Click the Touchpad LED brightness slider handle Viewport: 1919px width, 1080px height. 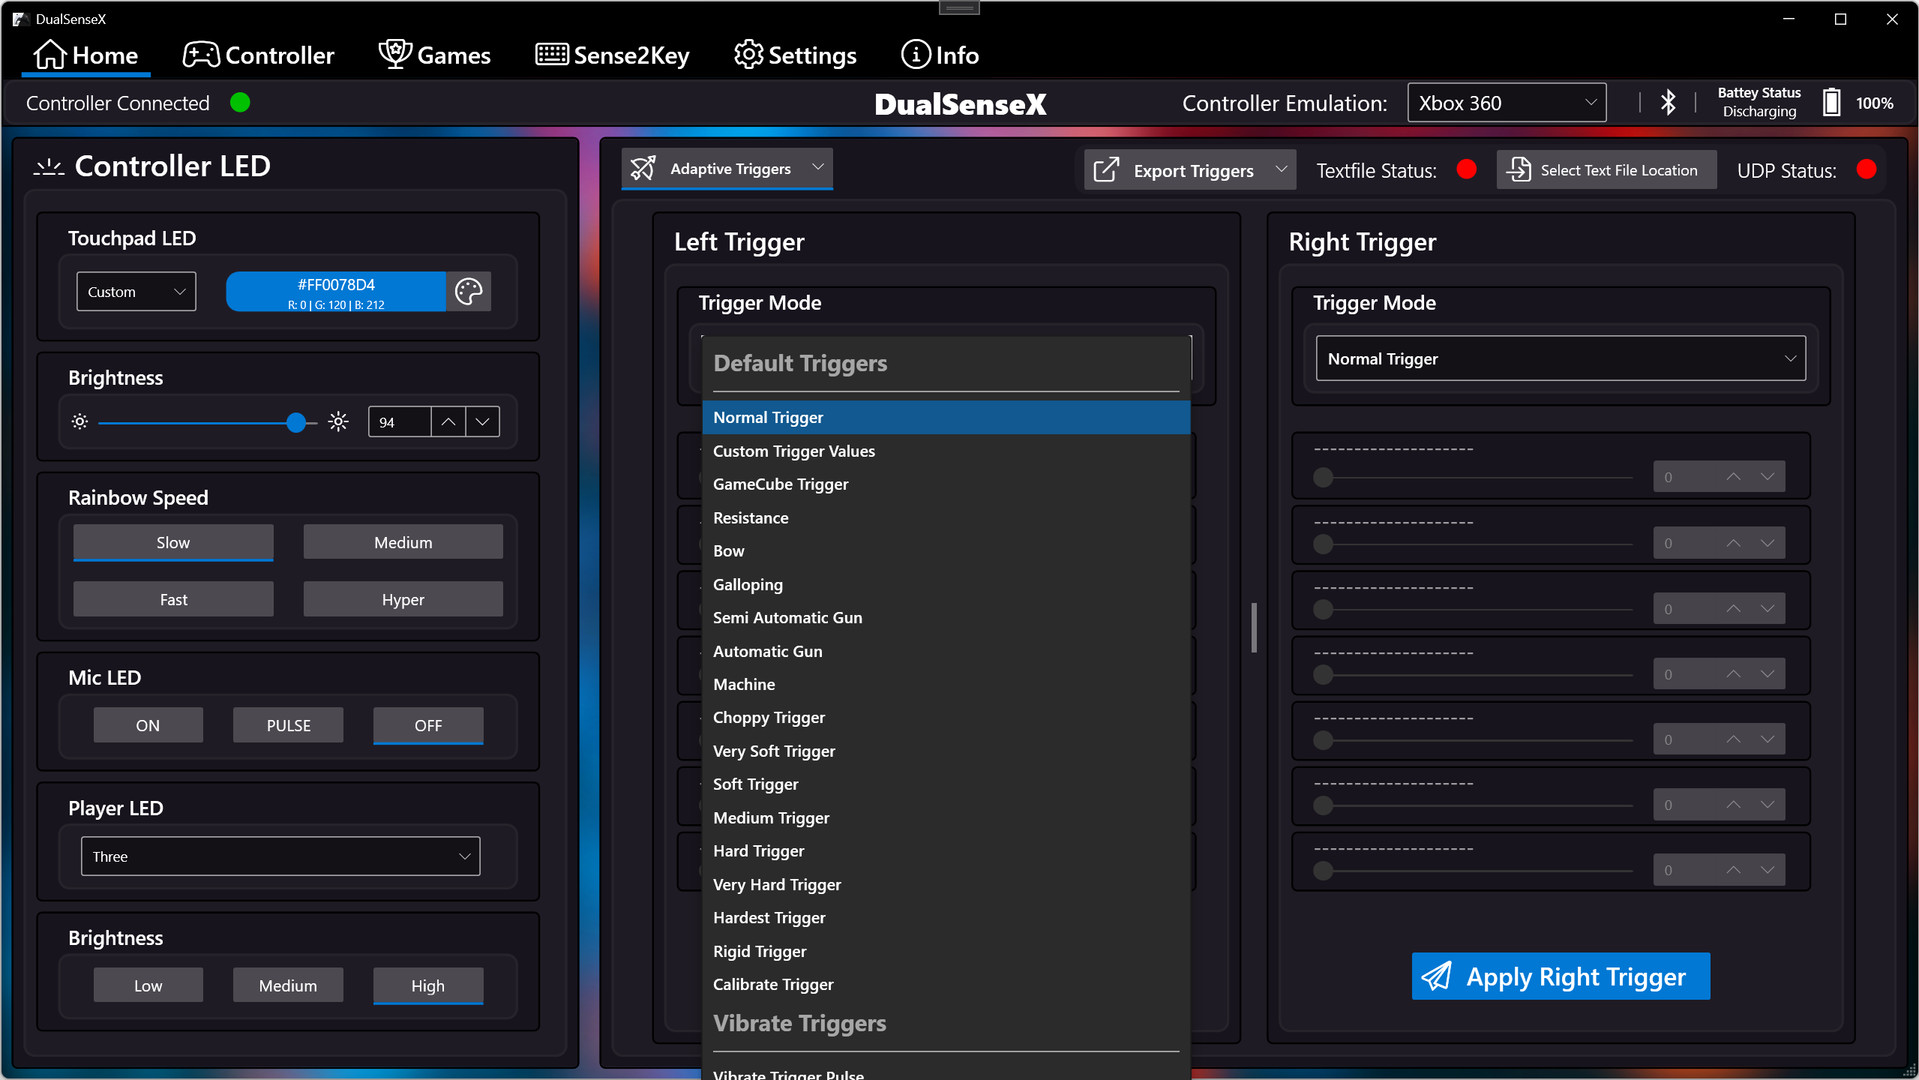tap(296, 422)
